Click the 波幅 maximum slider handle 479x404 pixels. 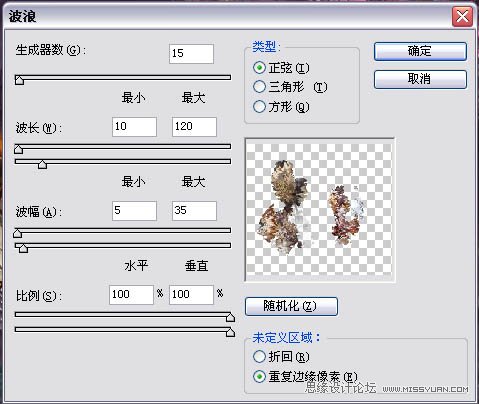click(23, 248)
